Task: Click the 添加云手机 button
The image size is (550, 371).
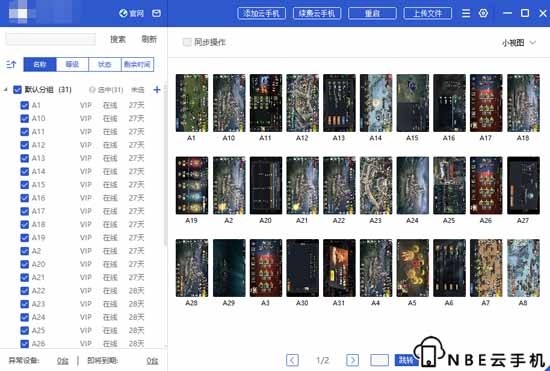Action: pos(262,13)
